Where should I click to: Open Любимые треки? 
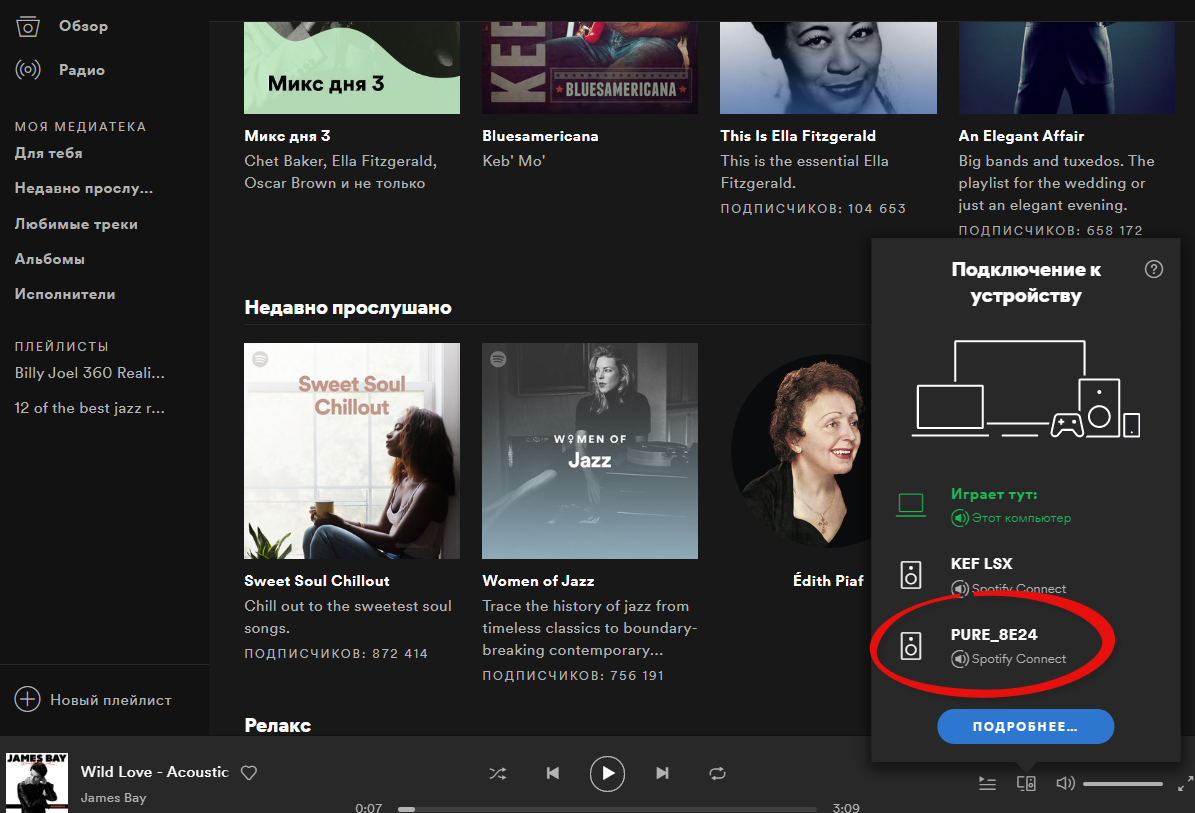[76, 224]
